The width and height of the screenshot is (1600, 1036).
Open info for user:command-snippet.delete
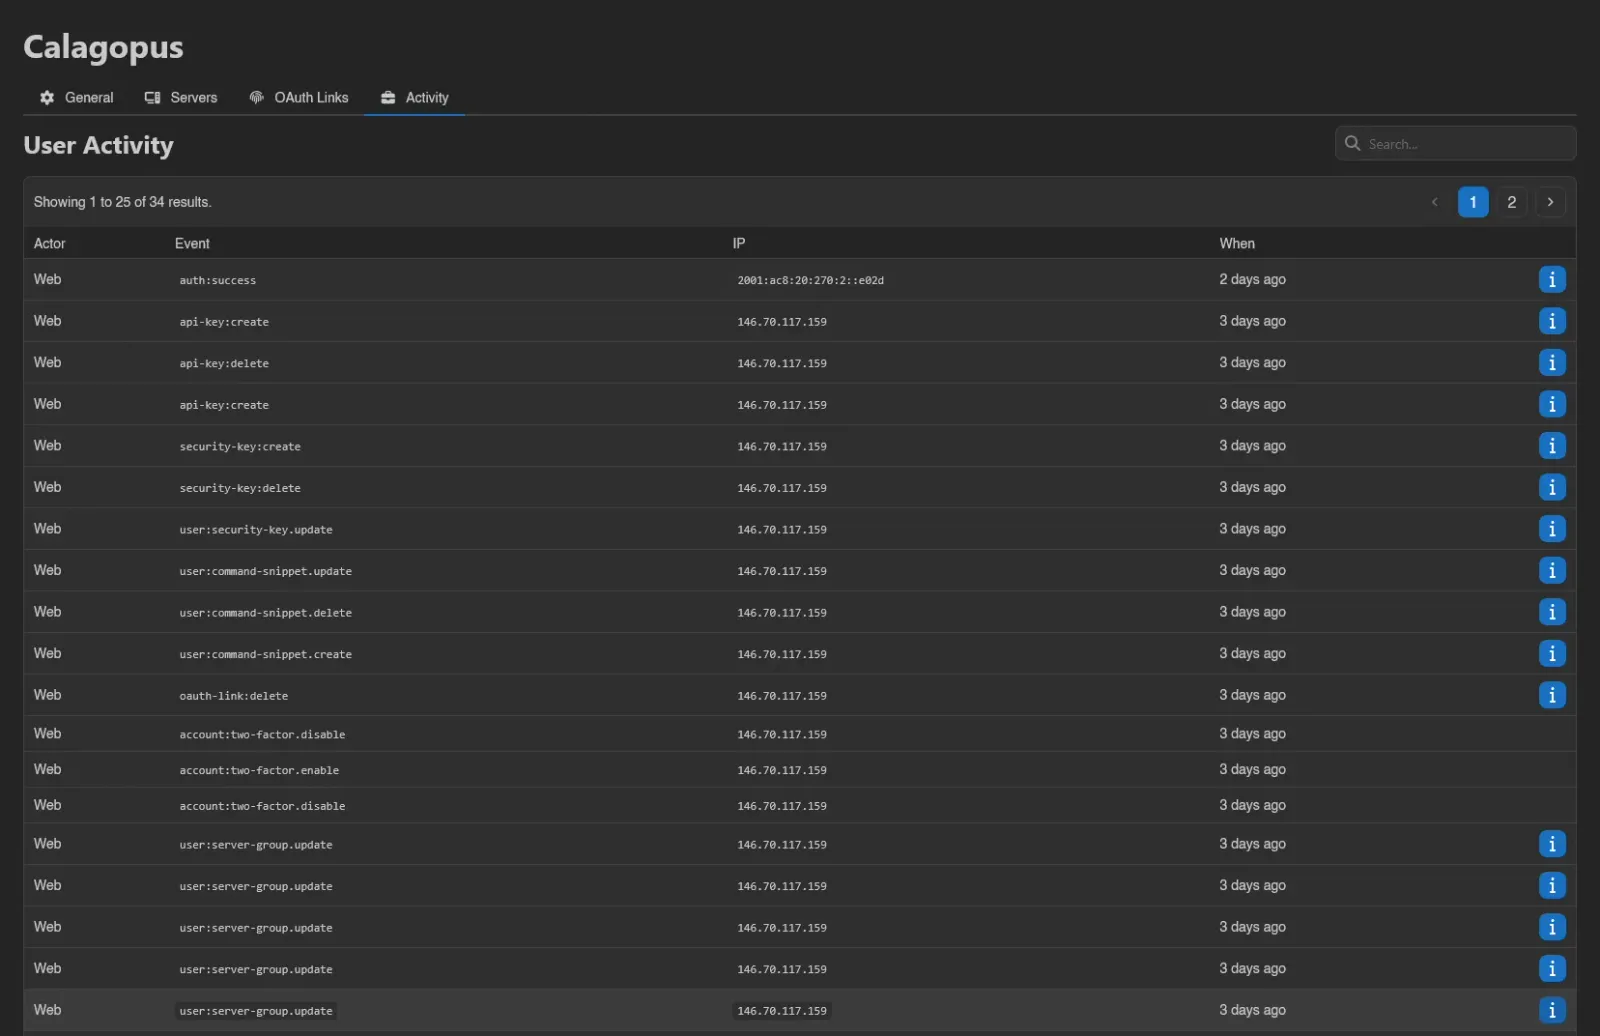point(1552,612)
